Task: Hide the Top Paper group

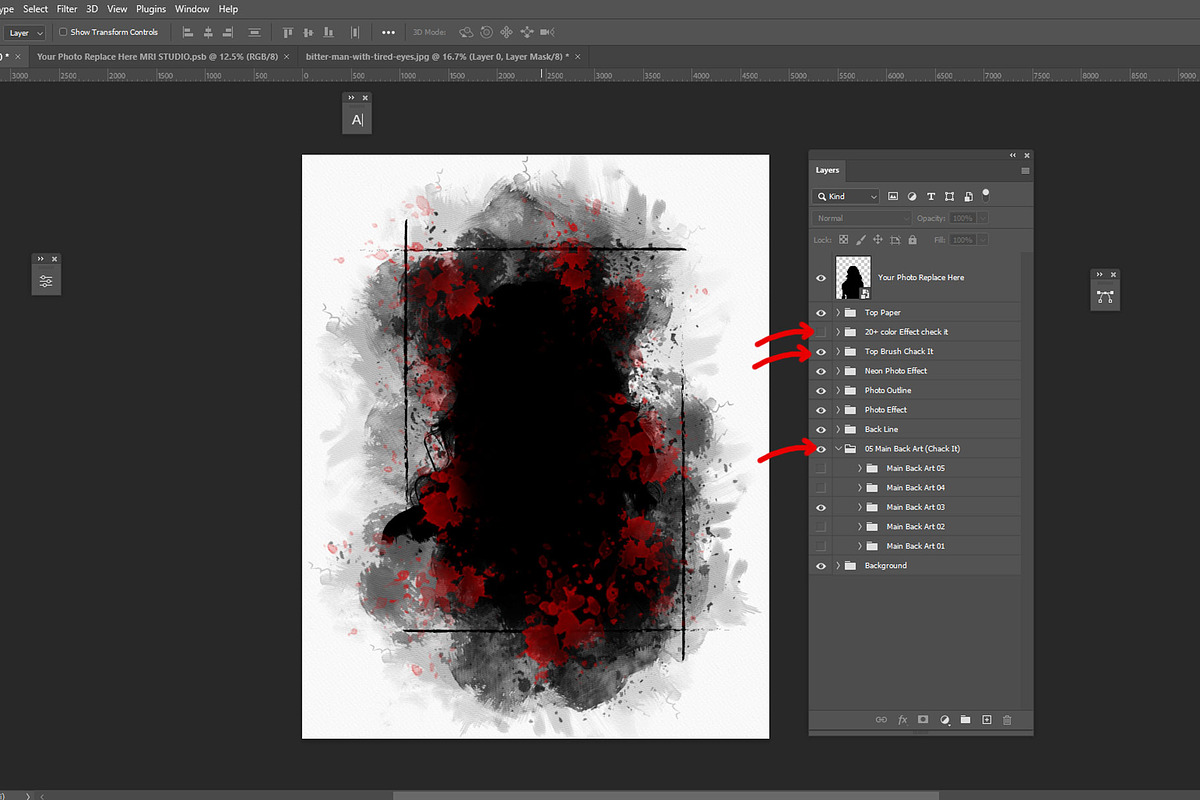Action: point(821,312)
